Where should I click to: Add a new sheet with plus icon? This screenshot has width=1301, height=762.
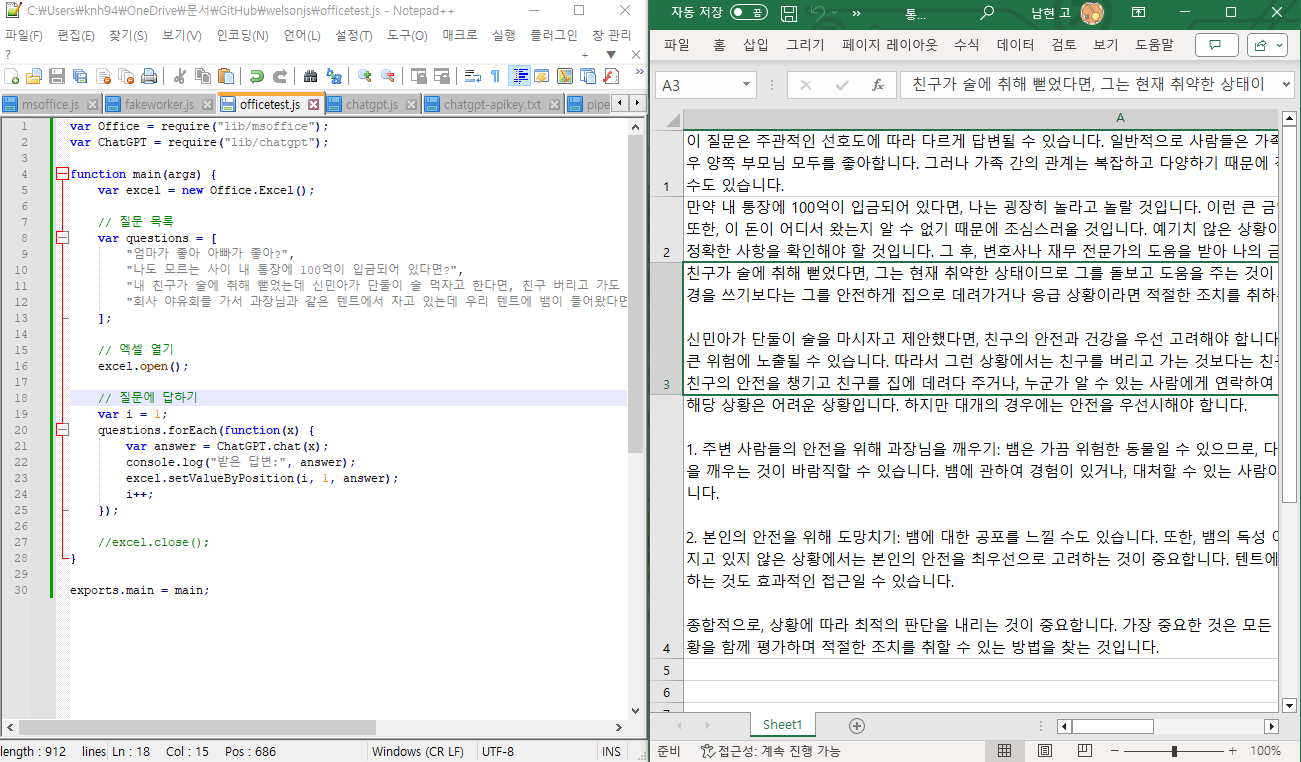pos(857,725)
